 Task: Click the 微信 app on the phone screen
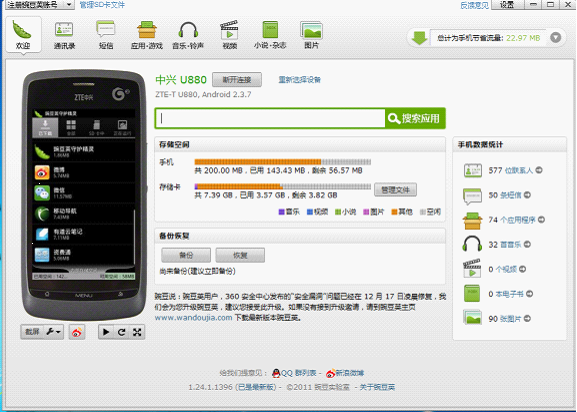(84, 193)
